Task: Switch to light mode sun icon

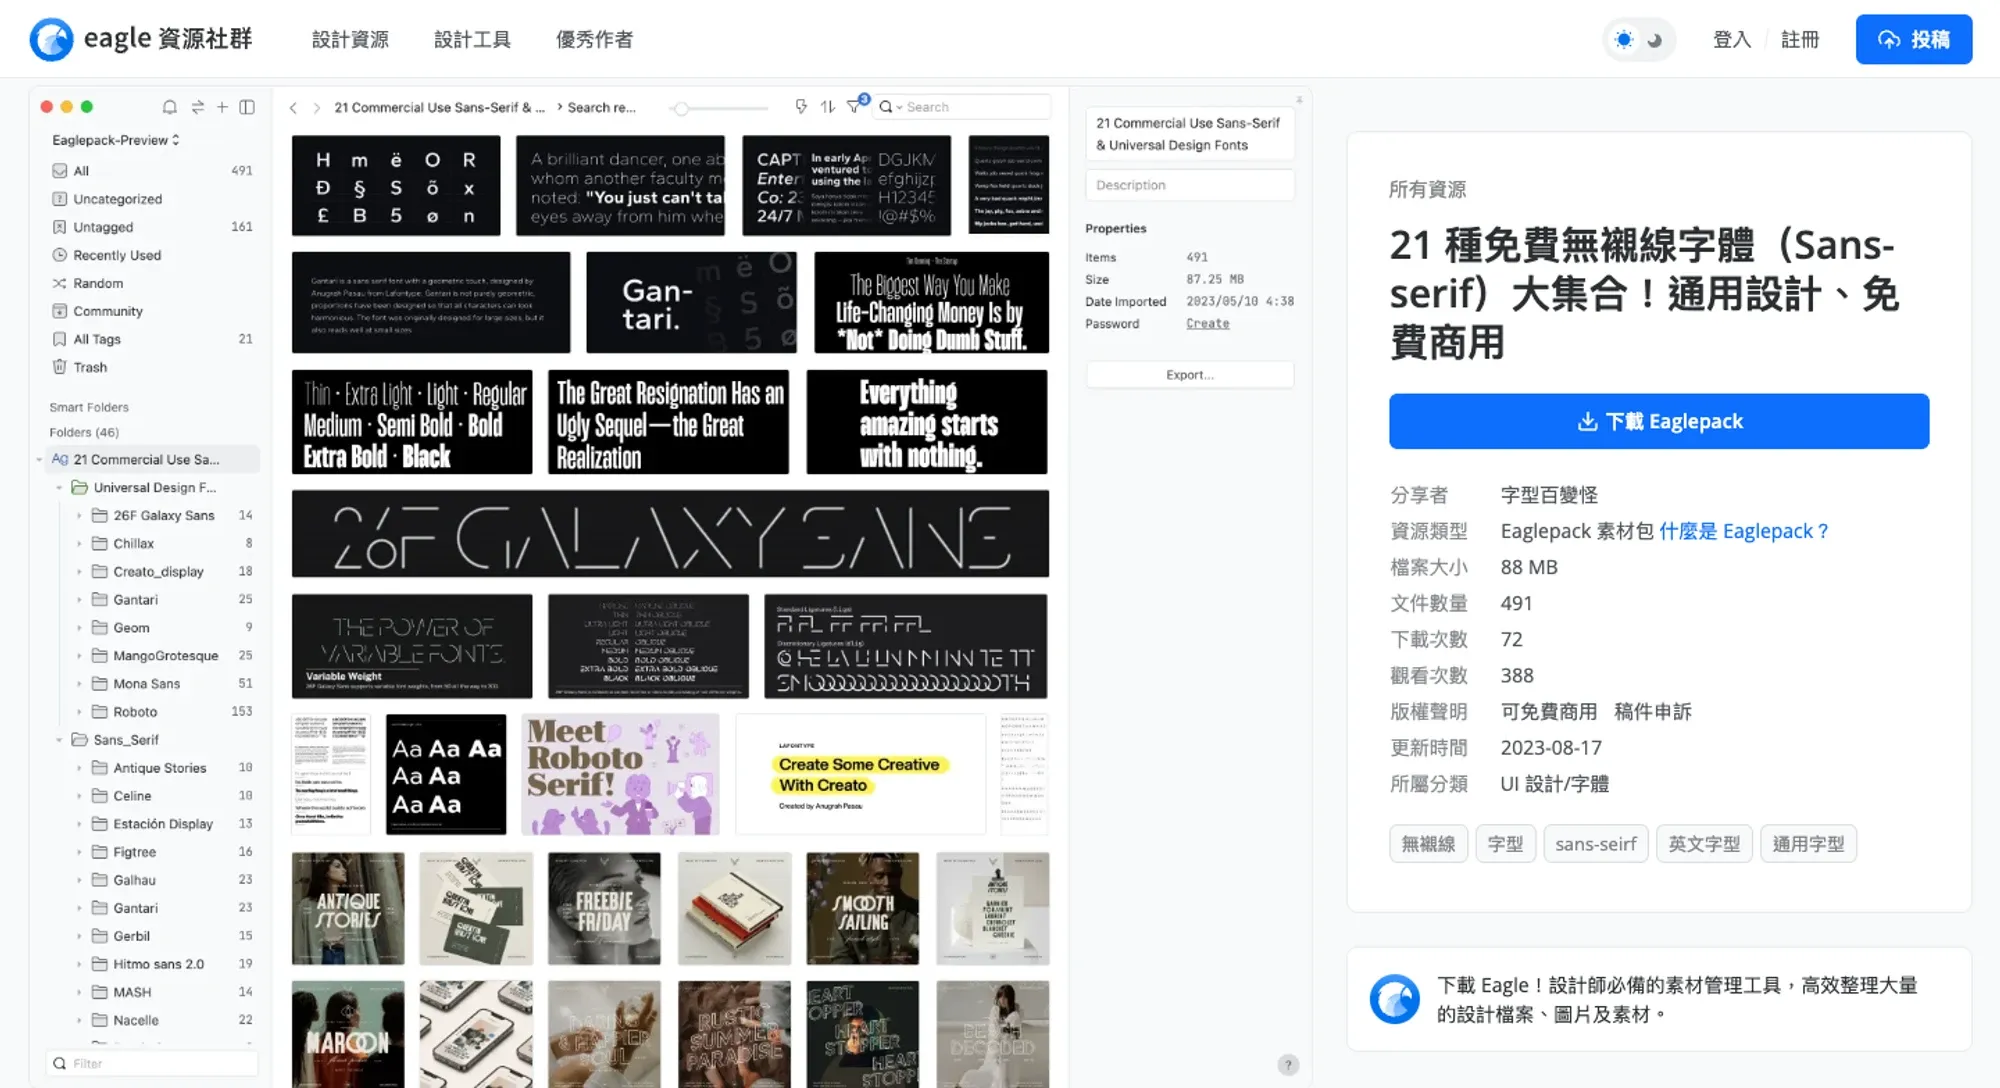Action: tap(1624, 40)
